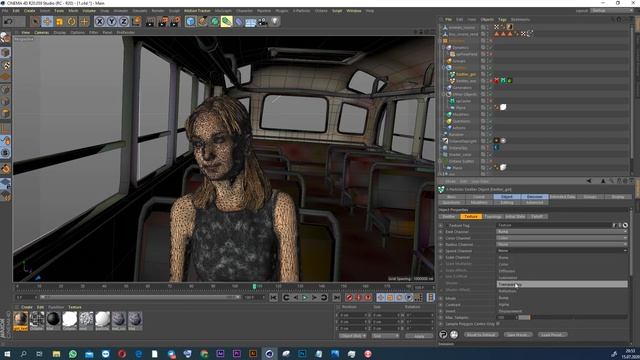
Task: Collapse the Emitters group in object tree
Action: click(x=444, y=68)
